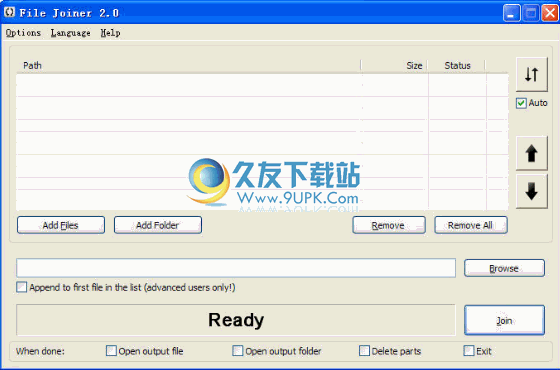Tick the Open output folder checkbox
This screenshot has width=560, height=370.
(238, 351)
